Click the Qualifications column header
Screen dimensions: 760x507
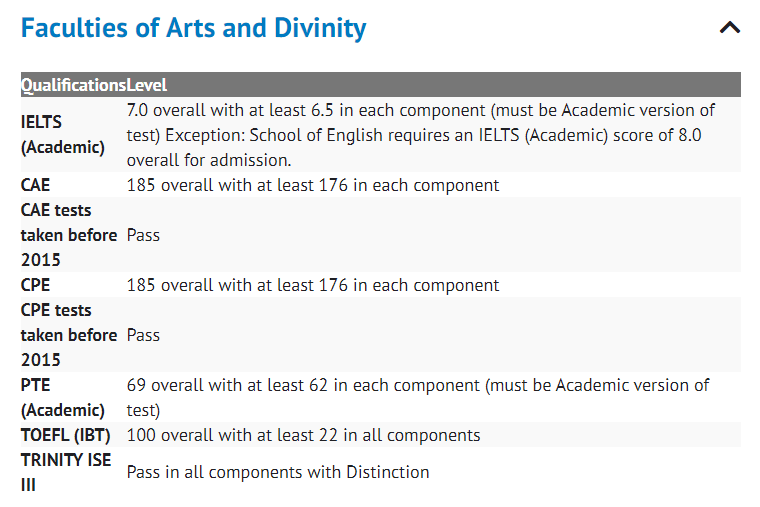[x=73, y=85]
